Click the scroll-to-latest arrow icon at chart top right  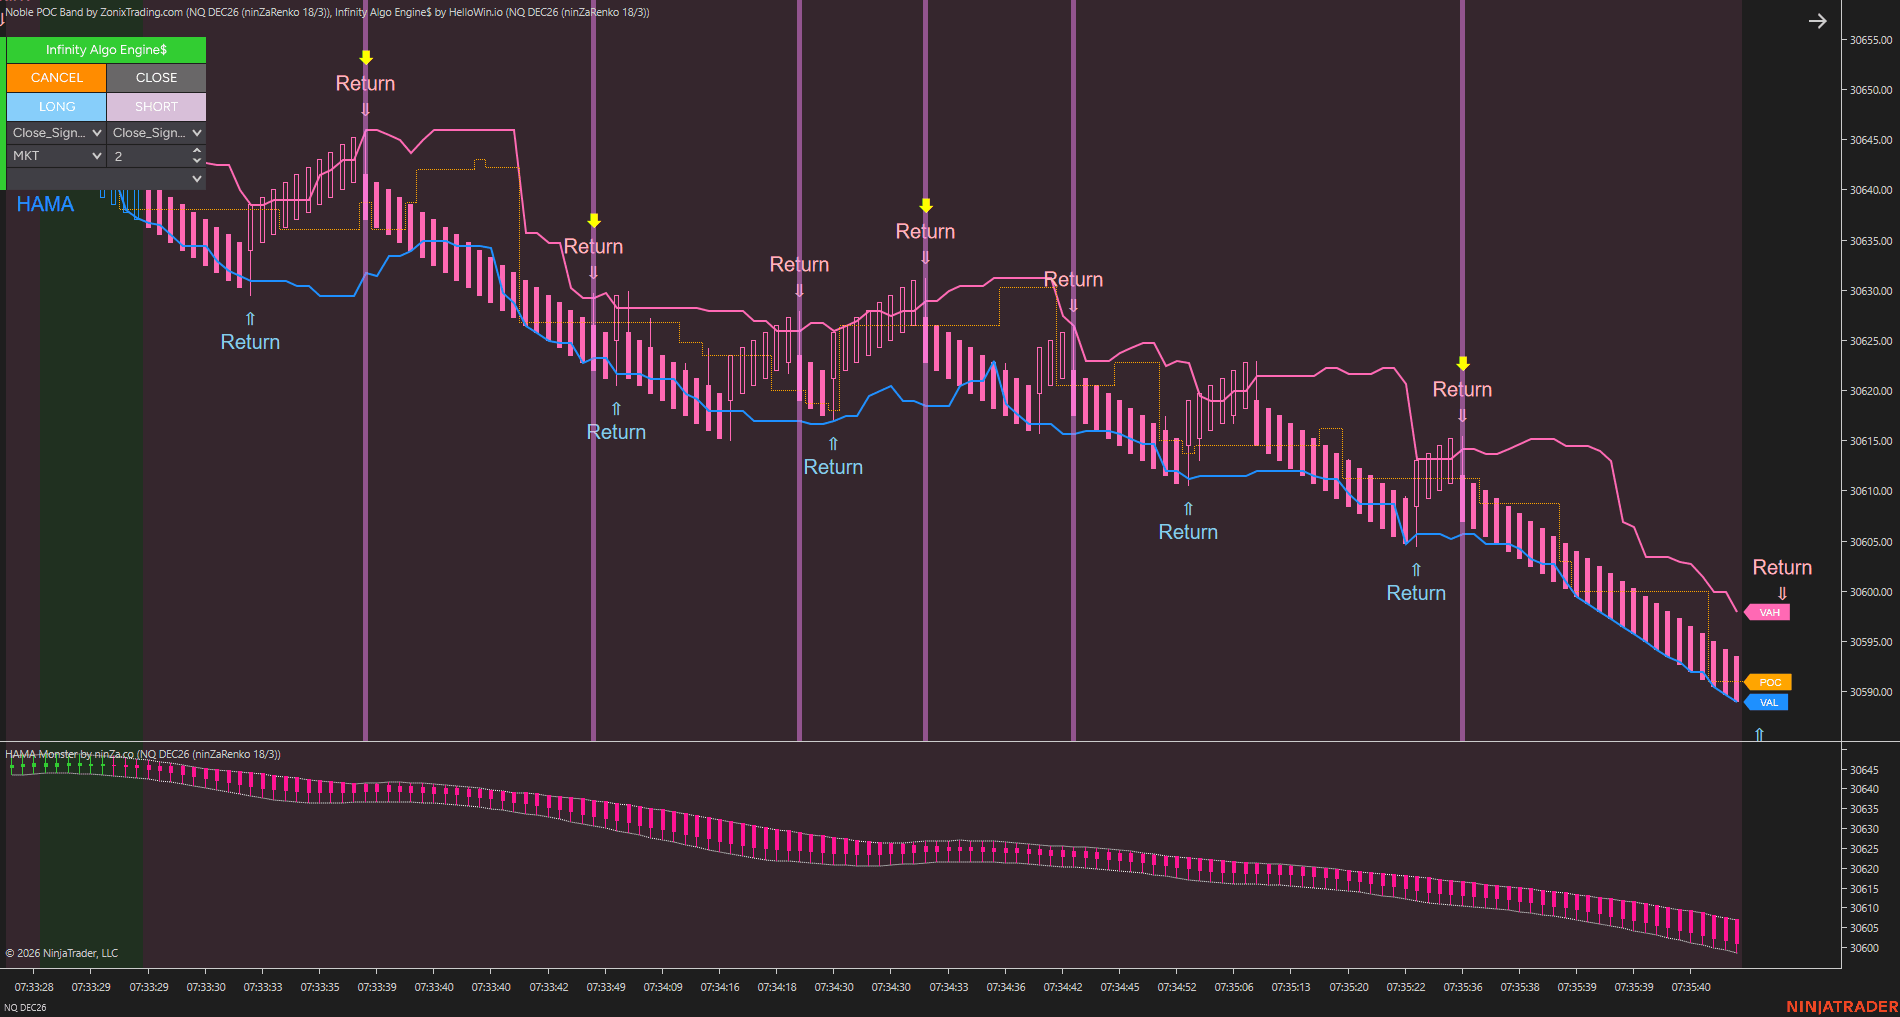[x=1818, y=21]
